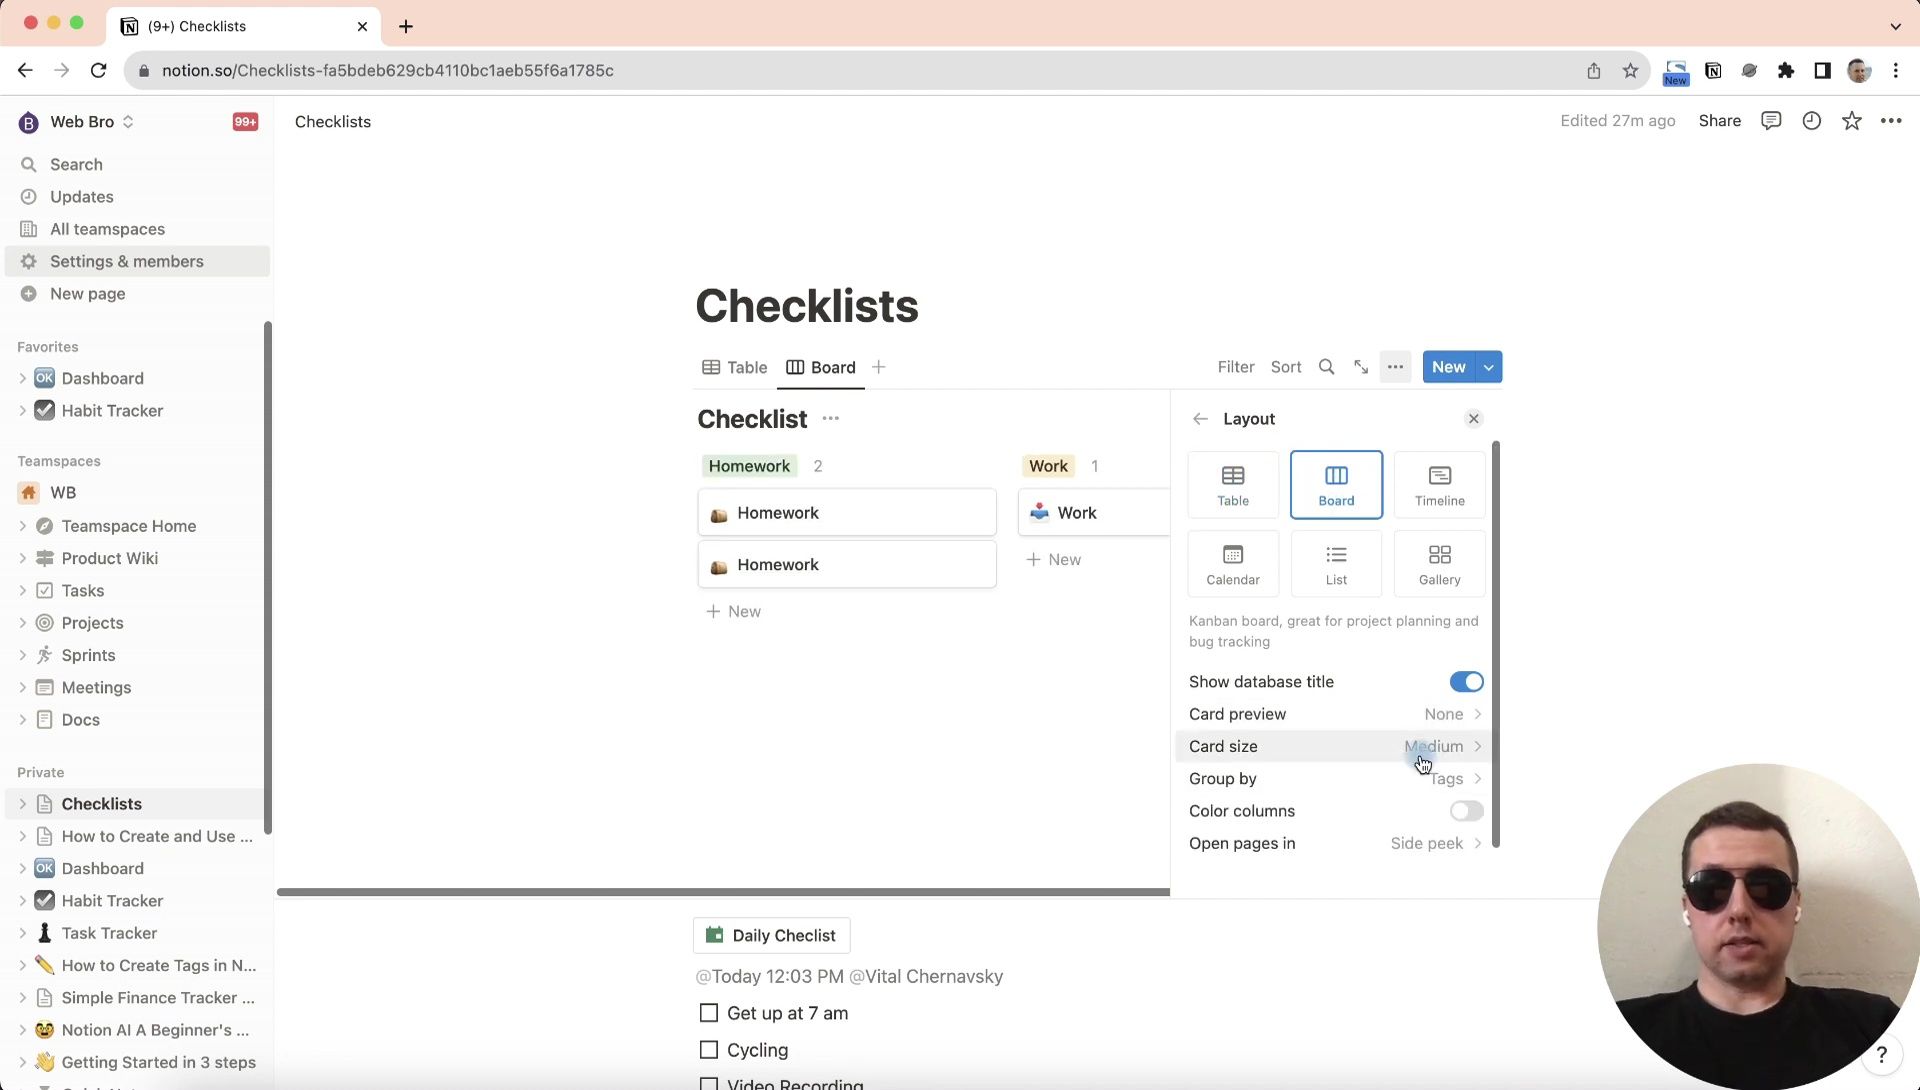The width and height of the screenshot is (1920, 1090).
Task: Close the Layout panel
Action: tap(1473, 419)
